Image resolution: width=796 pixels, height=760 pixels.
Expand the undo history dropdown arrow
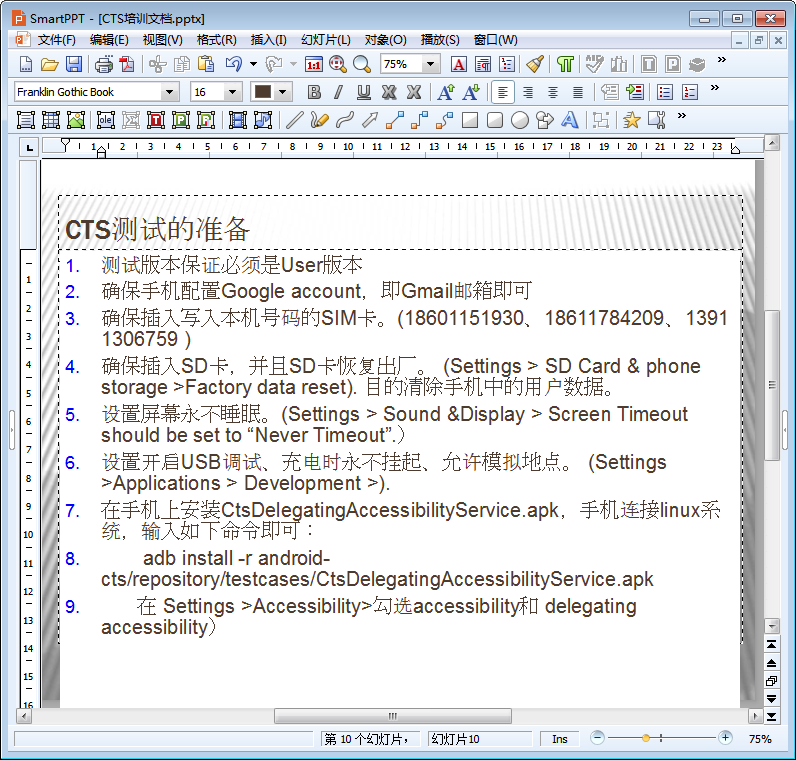coord(253,64)
